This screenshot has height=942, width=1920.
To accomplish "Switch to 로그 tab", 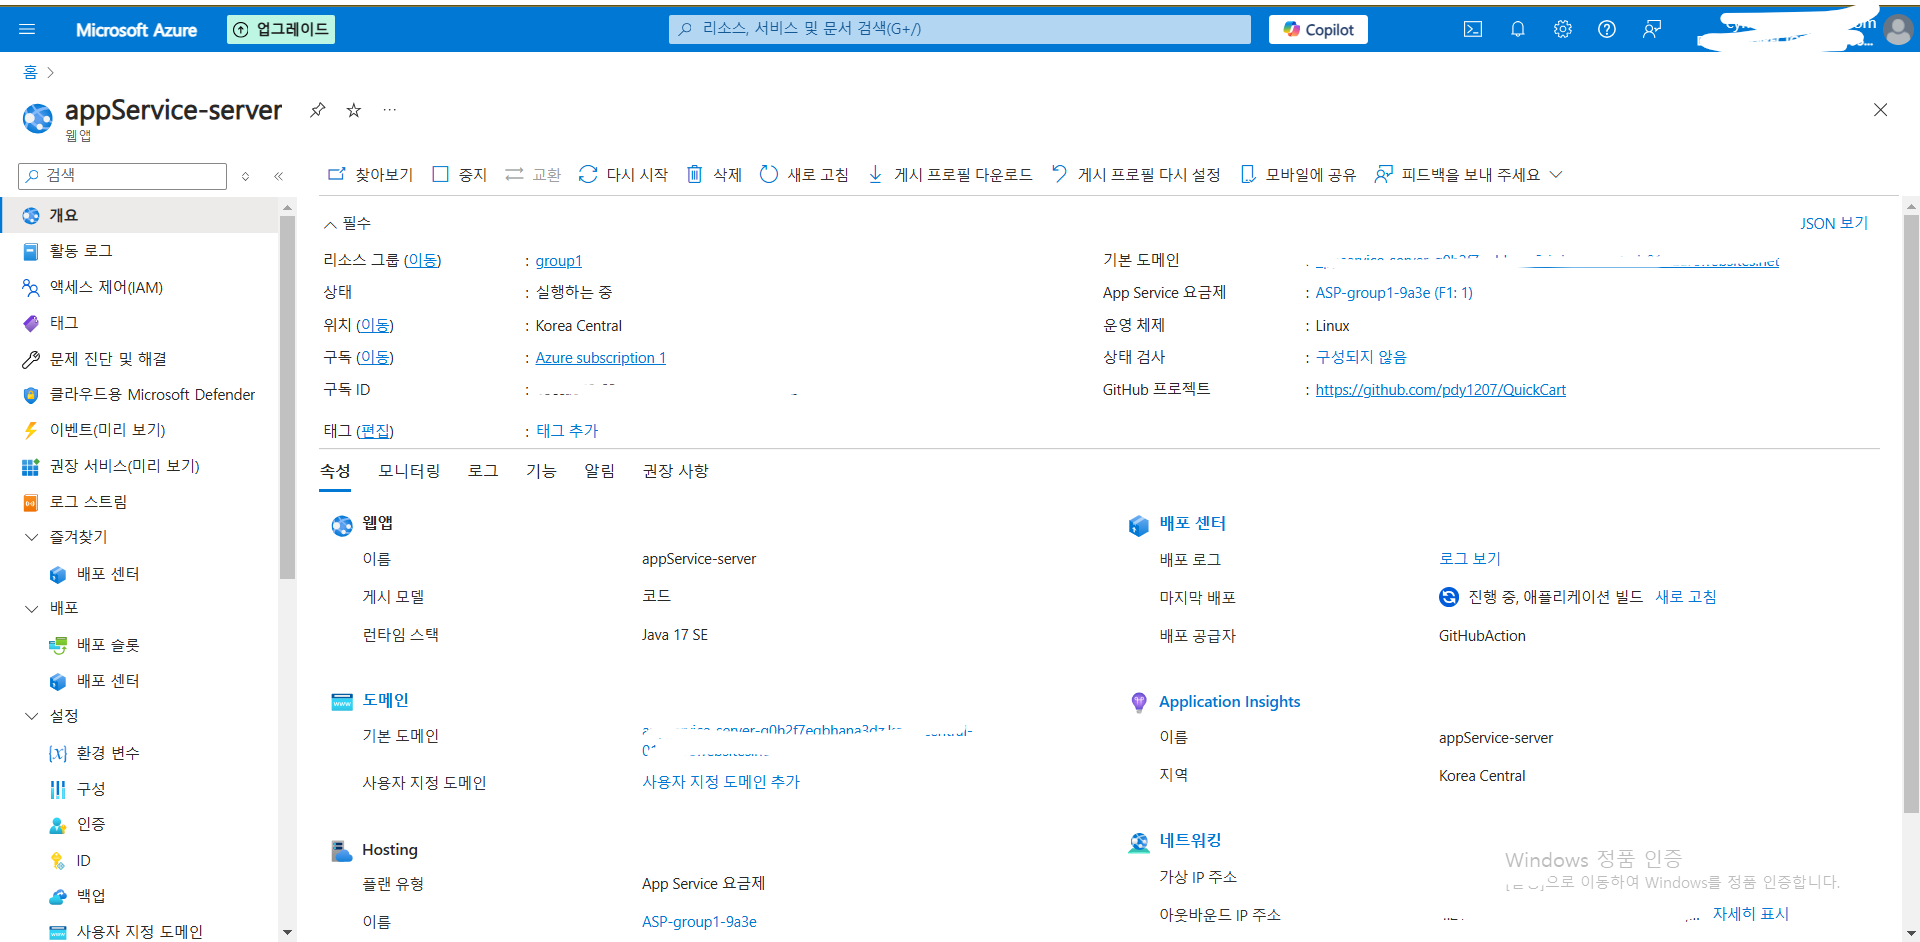I will [x=483, y=471].
